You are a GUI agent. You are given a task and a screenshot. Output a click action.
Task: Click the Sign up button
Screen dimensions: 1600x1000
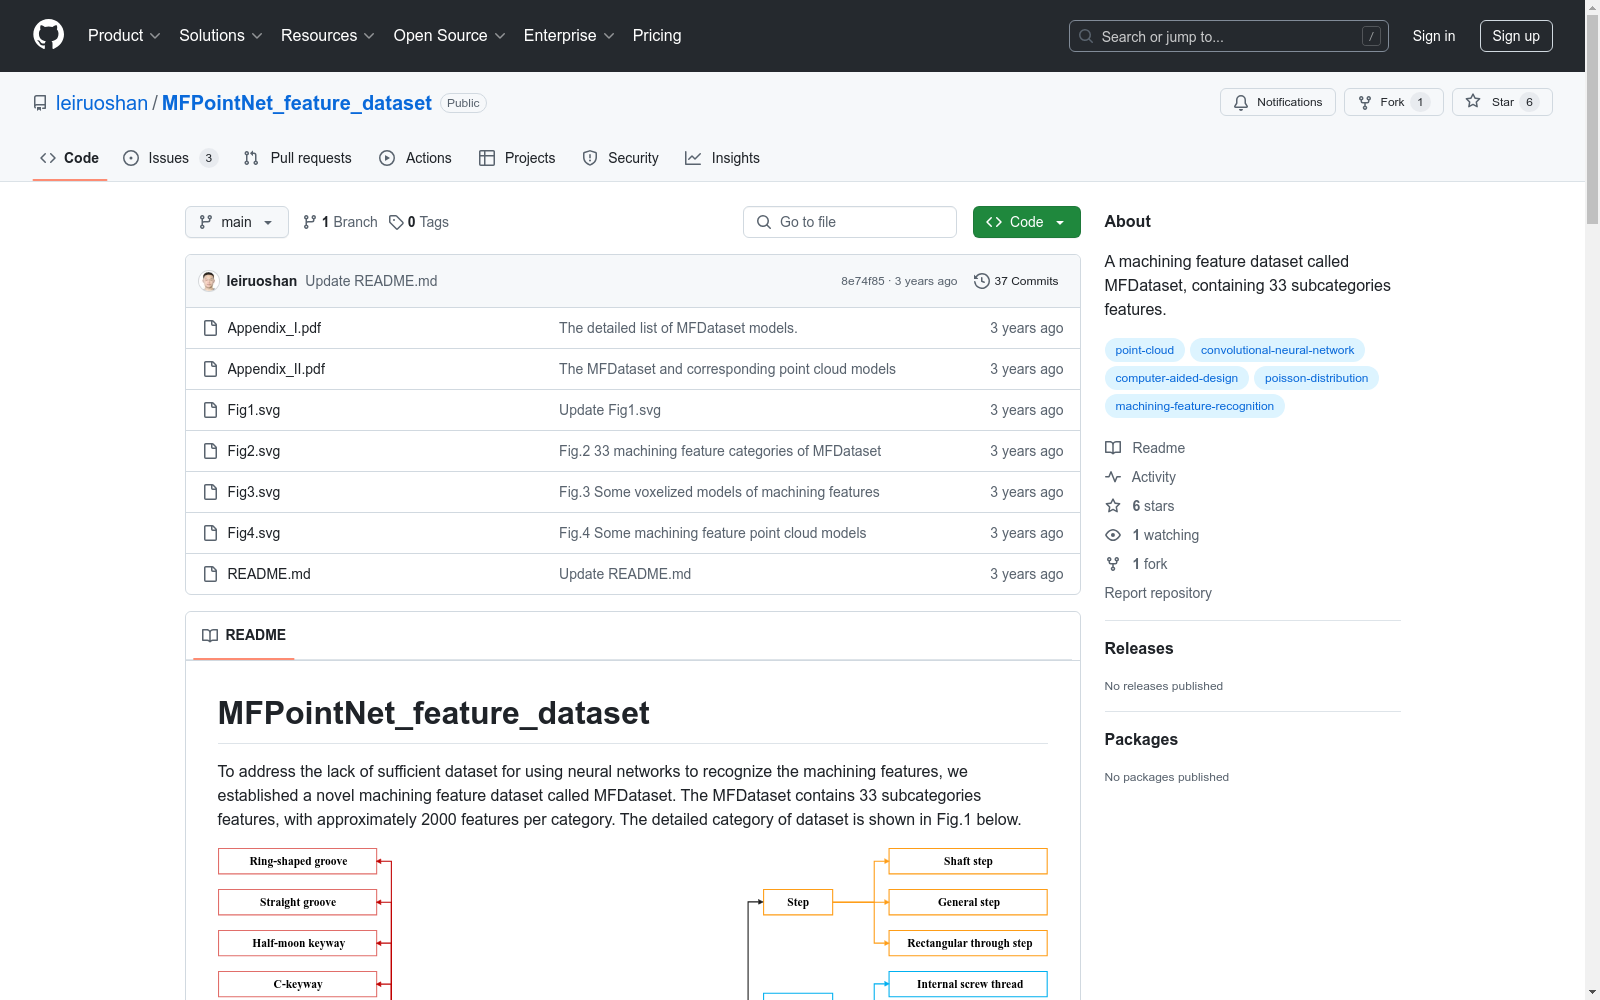coord(1515,36)
